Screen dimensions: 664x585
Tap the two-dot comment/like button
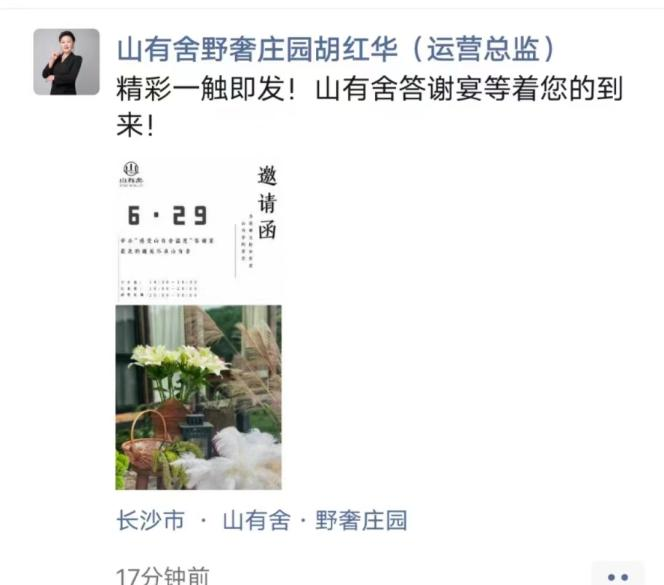pyautogui.click(x=617, y=577)
